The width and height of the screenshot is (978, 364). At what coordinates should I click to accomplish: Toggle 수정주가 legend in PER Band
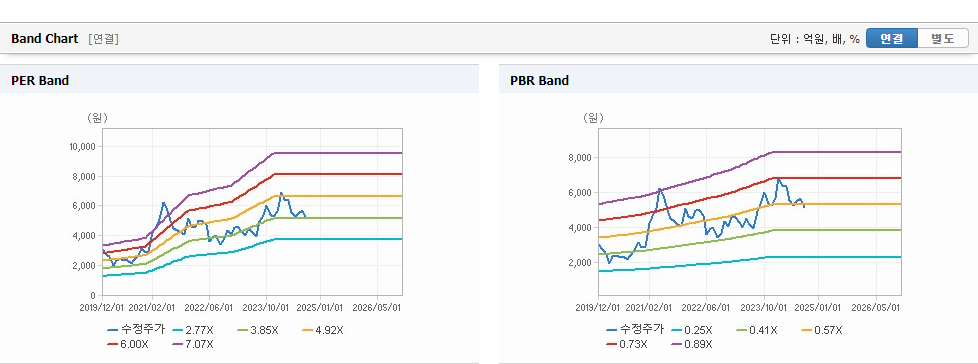click(135, 330)
